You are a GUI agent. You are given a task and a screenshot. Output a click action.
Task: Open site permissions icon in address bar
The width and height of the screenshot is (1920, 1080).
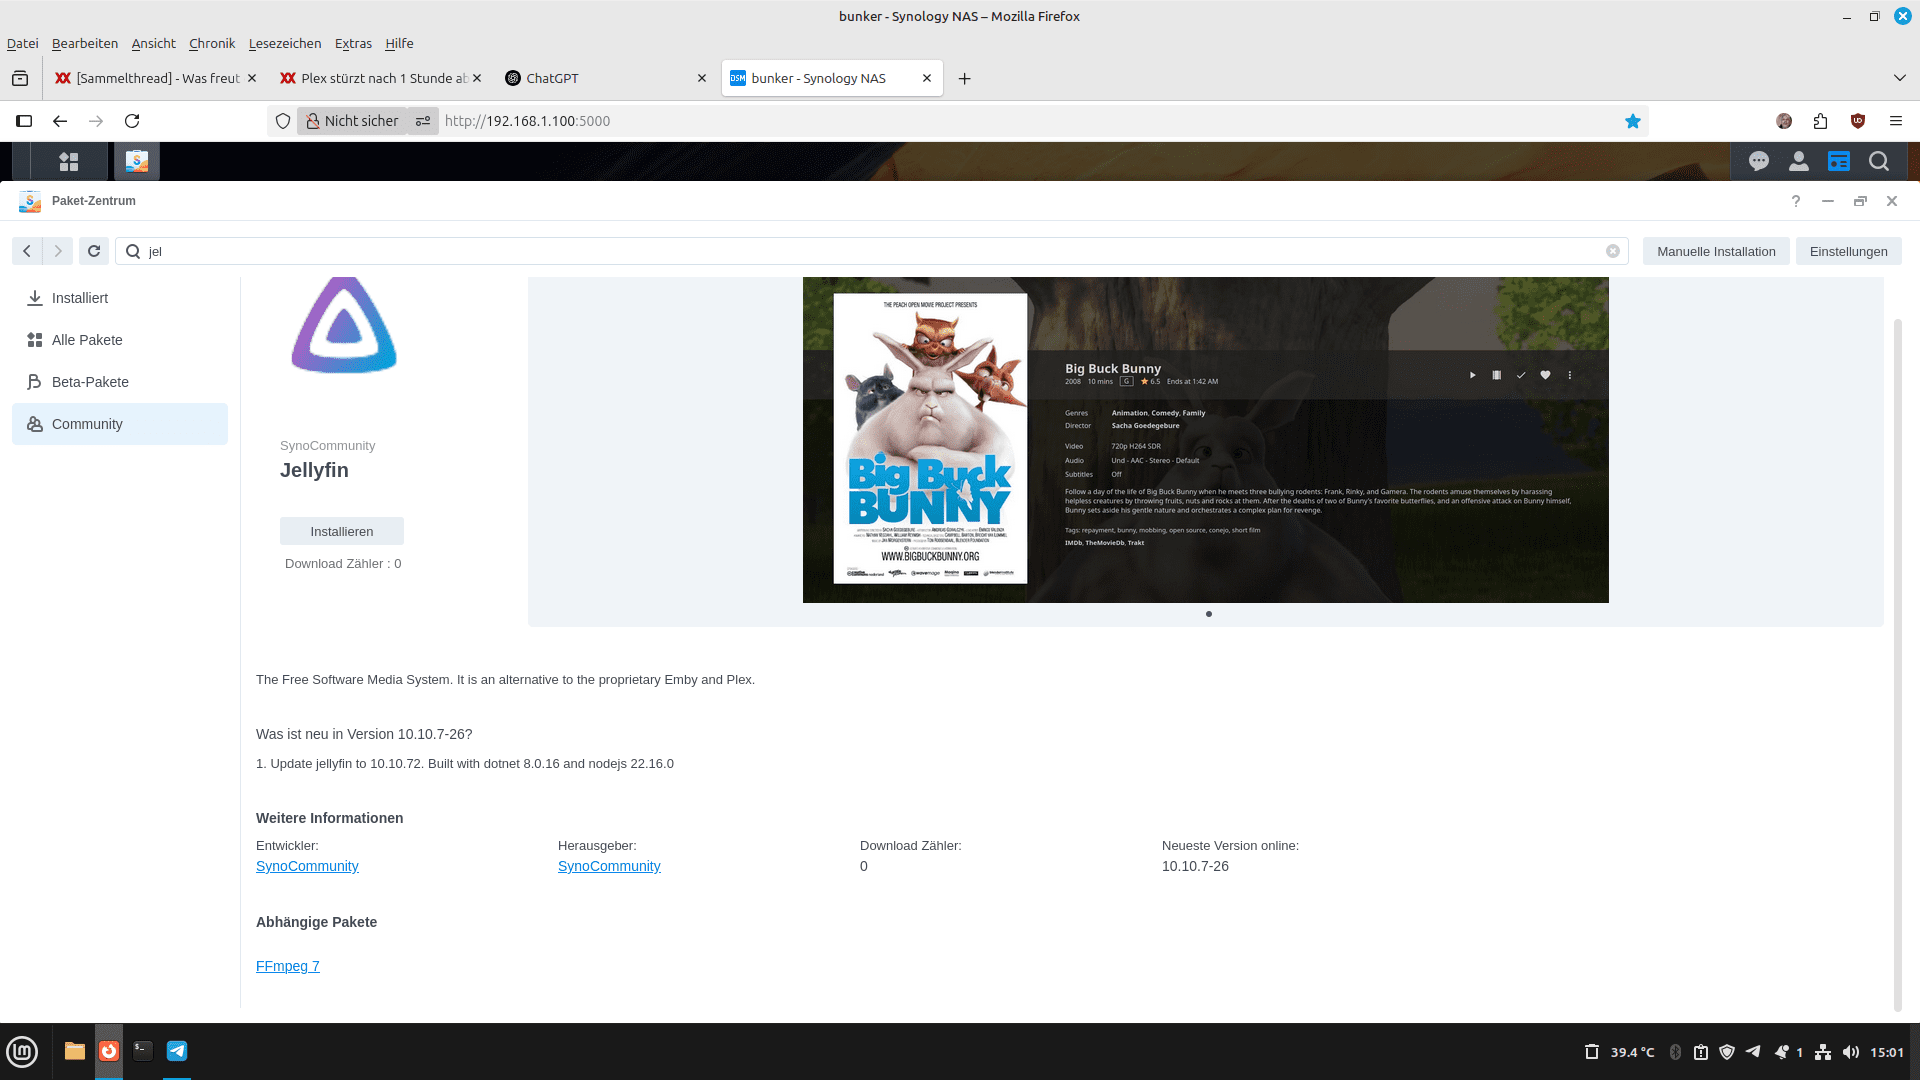423,121
